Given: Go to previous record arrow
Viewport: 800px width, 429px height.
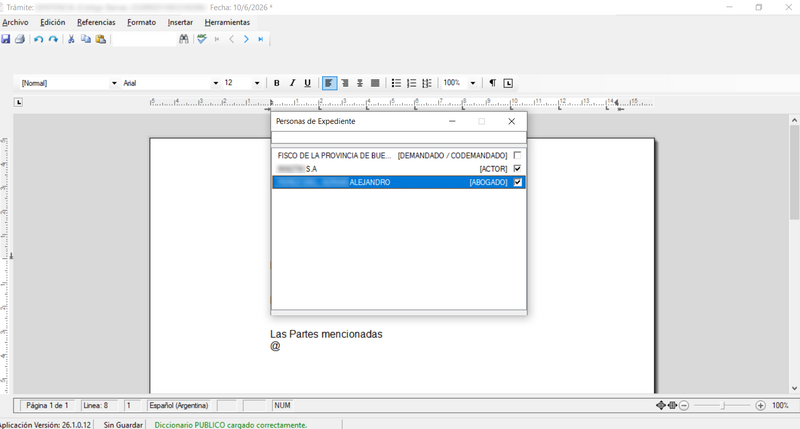Looking at the screenshot, I should click(232, 39).
